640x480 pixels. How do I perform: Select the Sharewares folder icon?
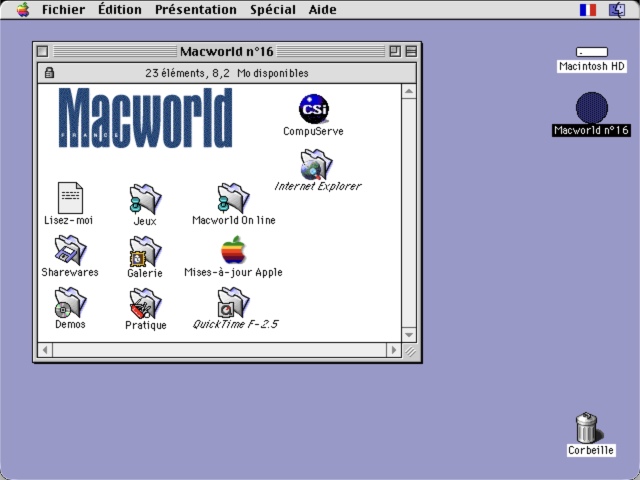pos(70,250)
